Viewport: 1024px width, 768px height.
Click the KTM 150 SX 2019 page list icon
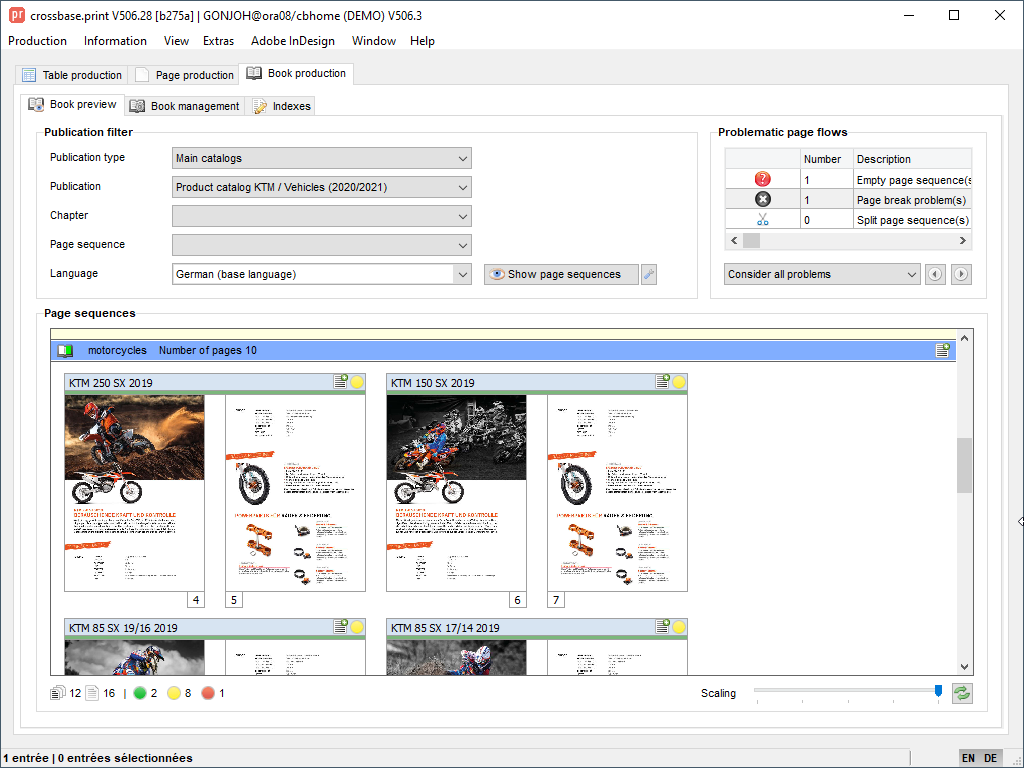(662, 382)
